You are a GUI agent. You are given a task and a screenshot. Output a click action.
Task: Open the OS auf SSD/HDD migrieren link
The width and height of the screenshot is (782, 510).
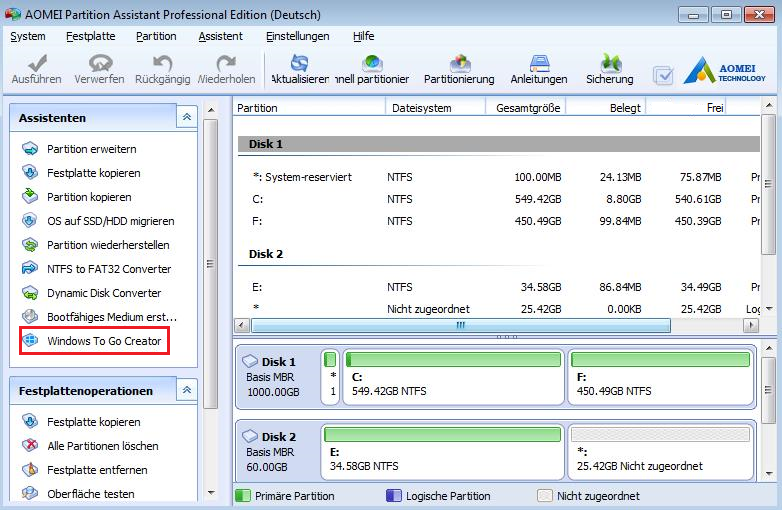click(x=111, y=221)
